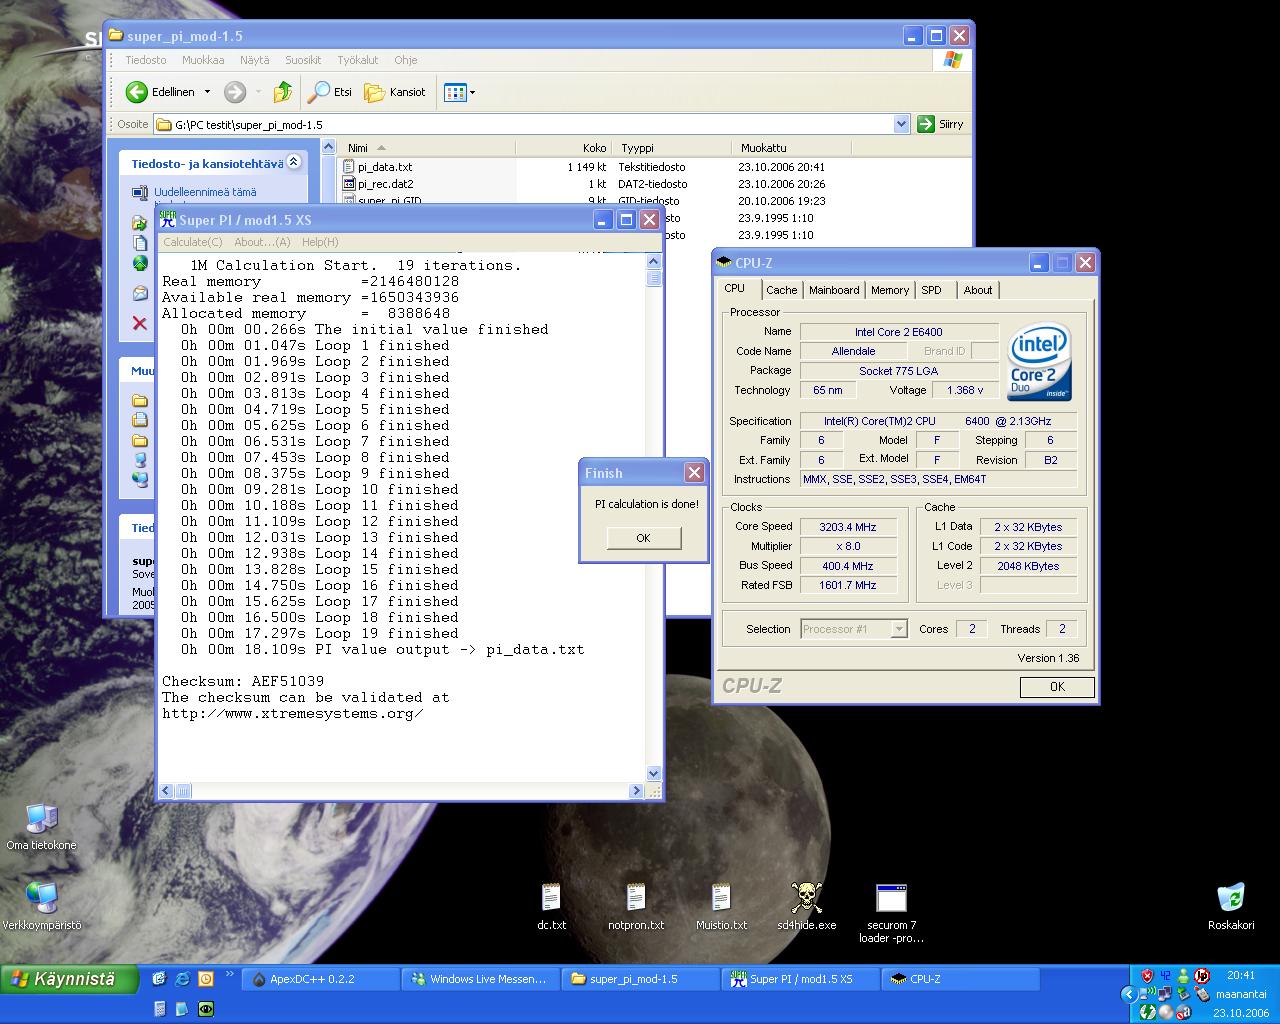The image size is (1280, 1024).
Task: Switch to the SPD tab in CPU-Z
Action: pyautogui.click(x=932, y=290)
